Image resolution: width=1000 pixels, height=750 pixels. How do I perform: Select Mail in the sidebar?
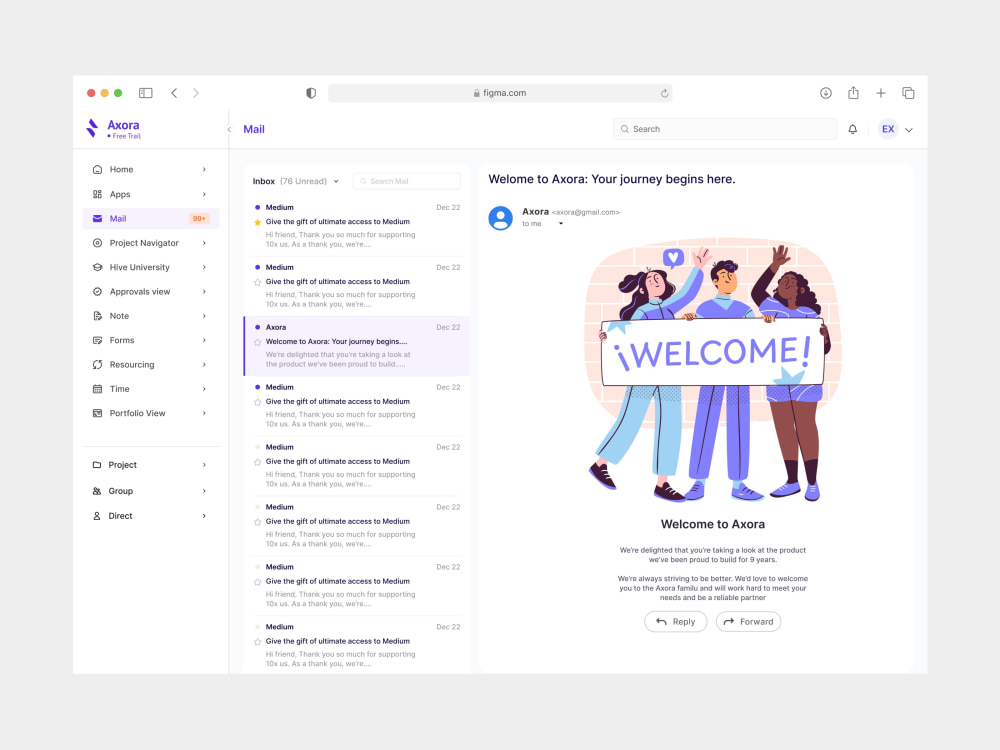[151, 219]
